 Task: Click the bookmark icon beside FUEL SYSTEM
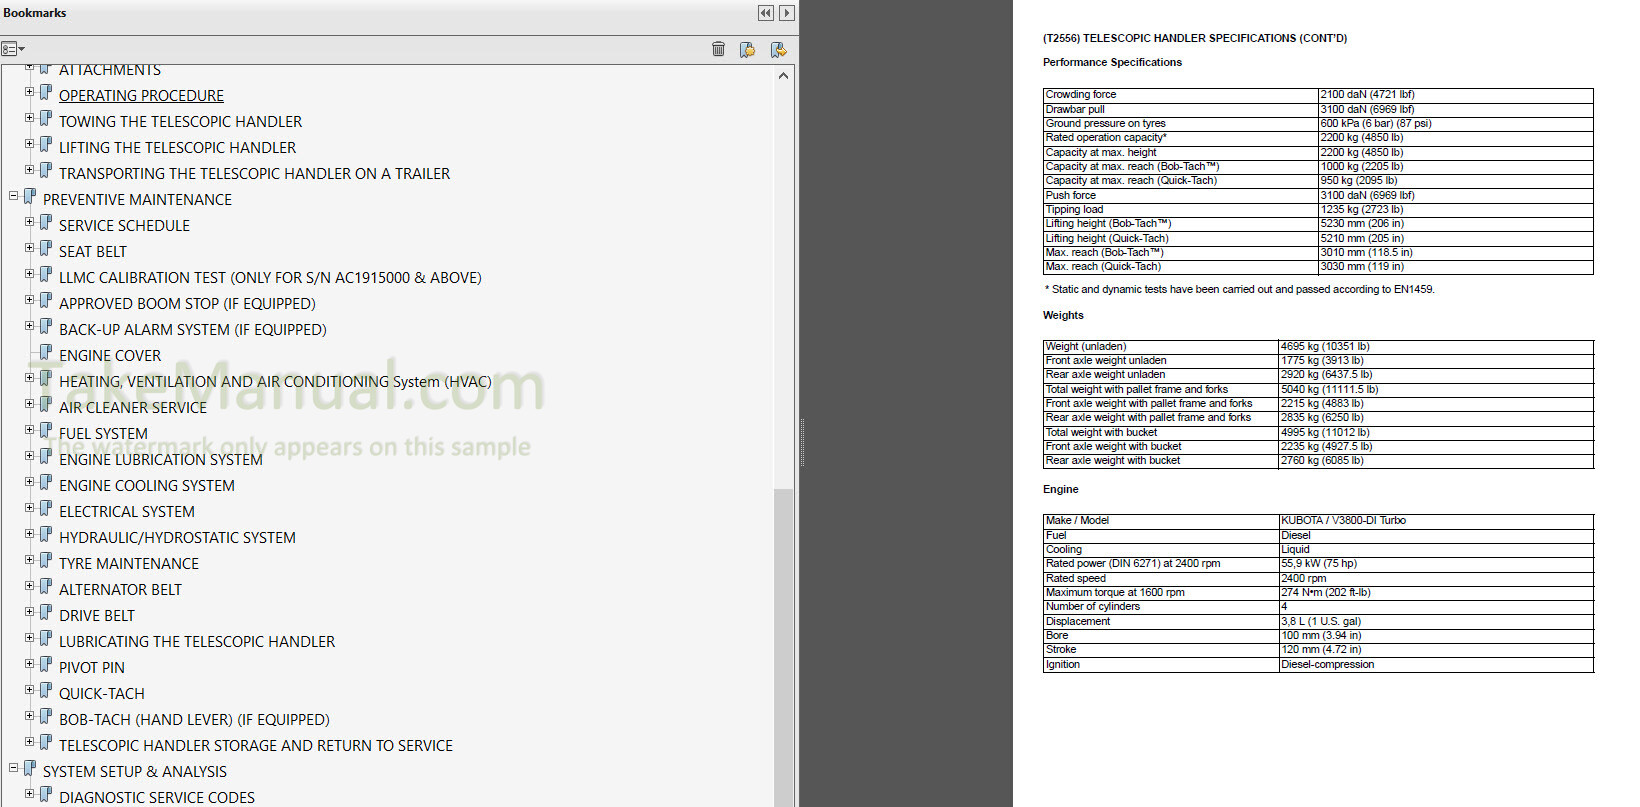click(x=46, y=431)
